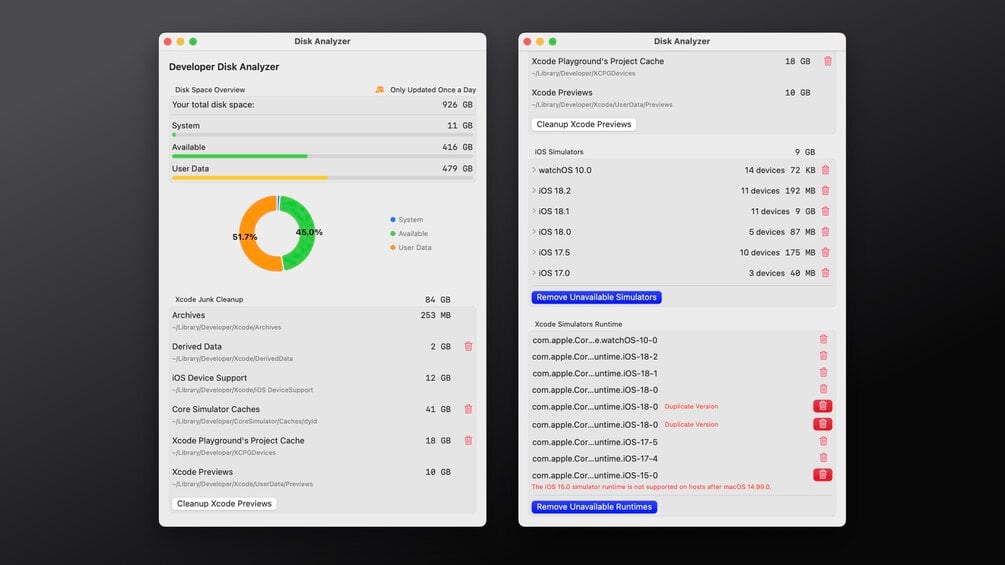
Task: Click the orange User Data legend dot
Action: tap(393, 247)
